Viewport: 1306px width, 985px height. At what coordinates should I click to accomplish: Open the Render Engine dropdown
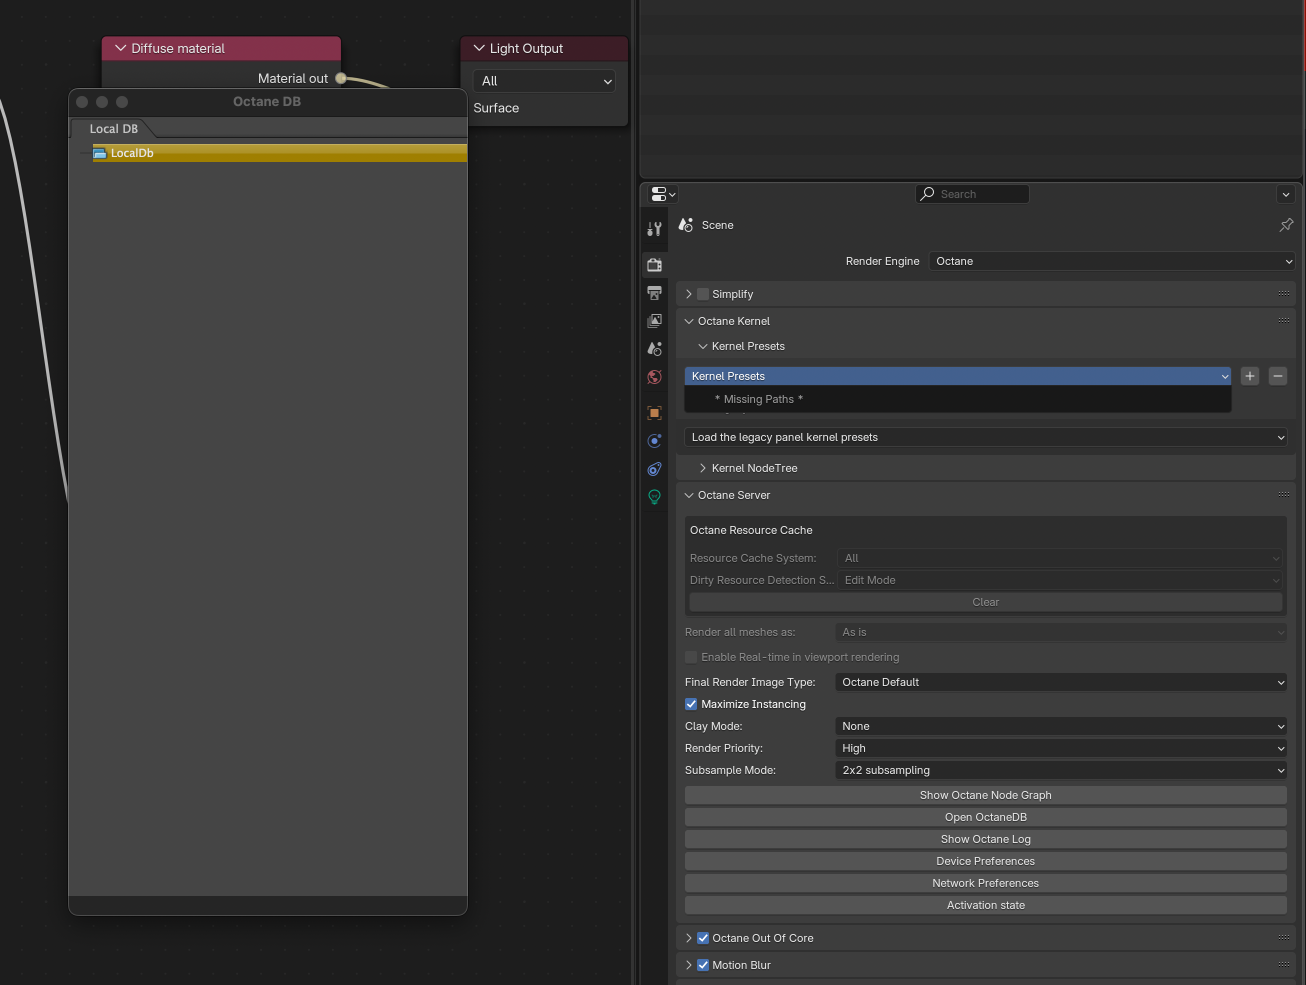click(1112, 261)
